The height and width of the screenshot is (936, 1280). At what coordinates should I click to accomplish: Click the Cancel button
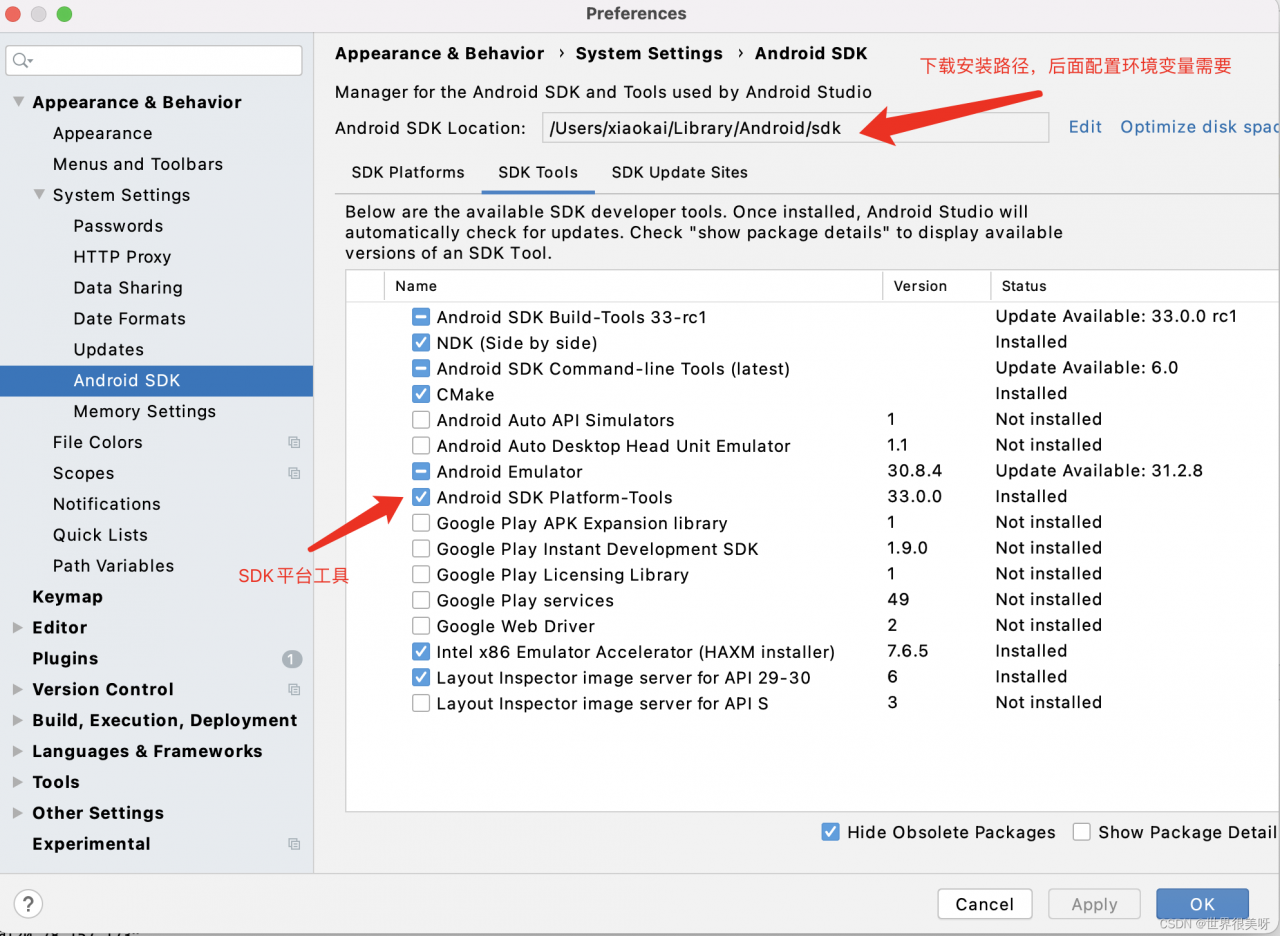pos(984,904)
